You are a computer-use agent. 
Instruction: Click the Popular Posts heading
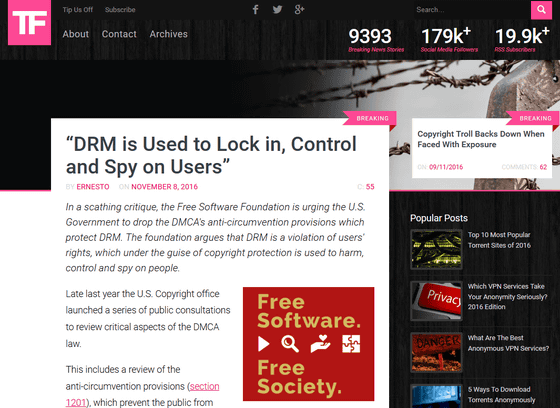point(439,218)
